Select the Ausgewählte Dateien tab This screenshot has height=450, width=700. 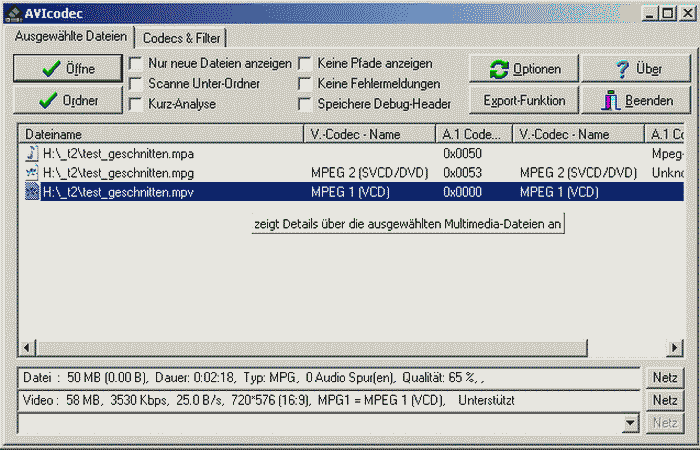point(71,36)
